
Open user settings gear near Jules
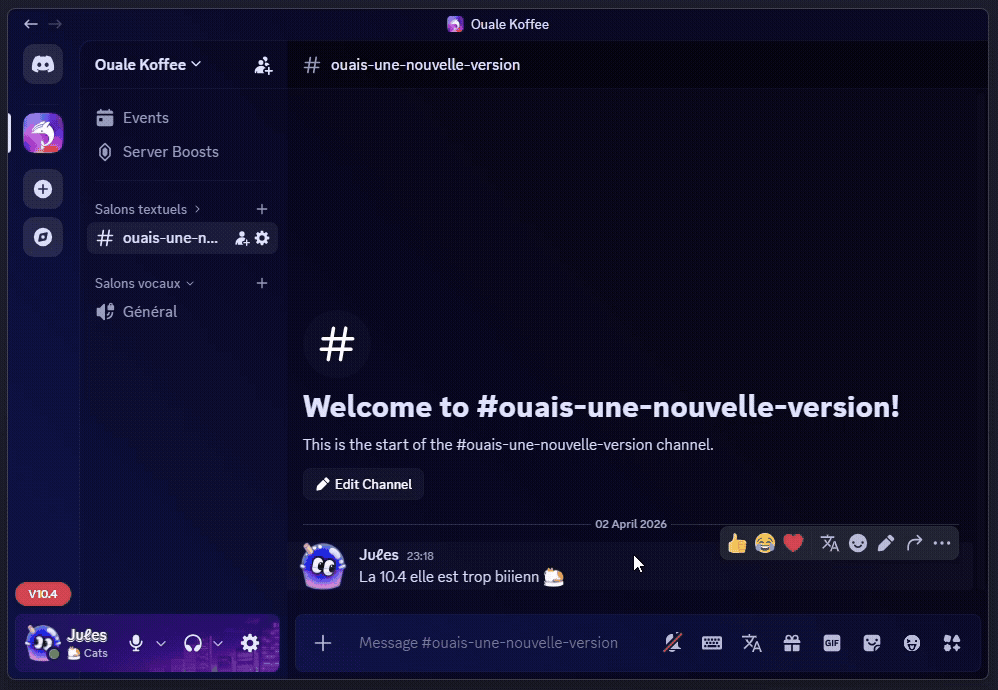(250, 643)
